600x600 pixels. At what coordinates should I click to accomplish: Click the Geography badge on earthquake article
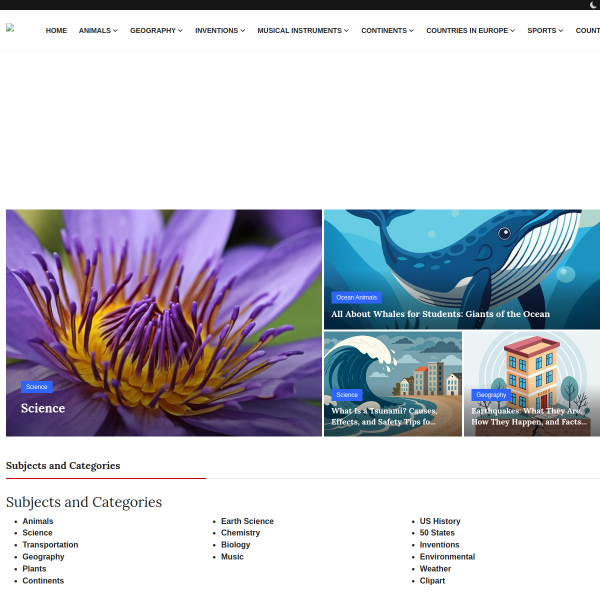click(x=490, y=395)
